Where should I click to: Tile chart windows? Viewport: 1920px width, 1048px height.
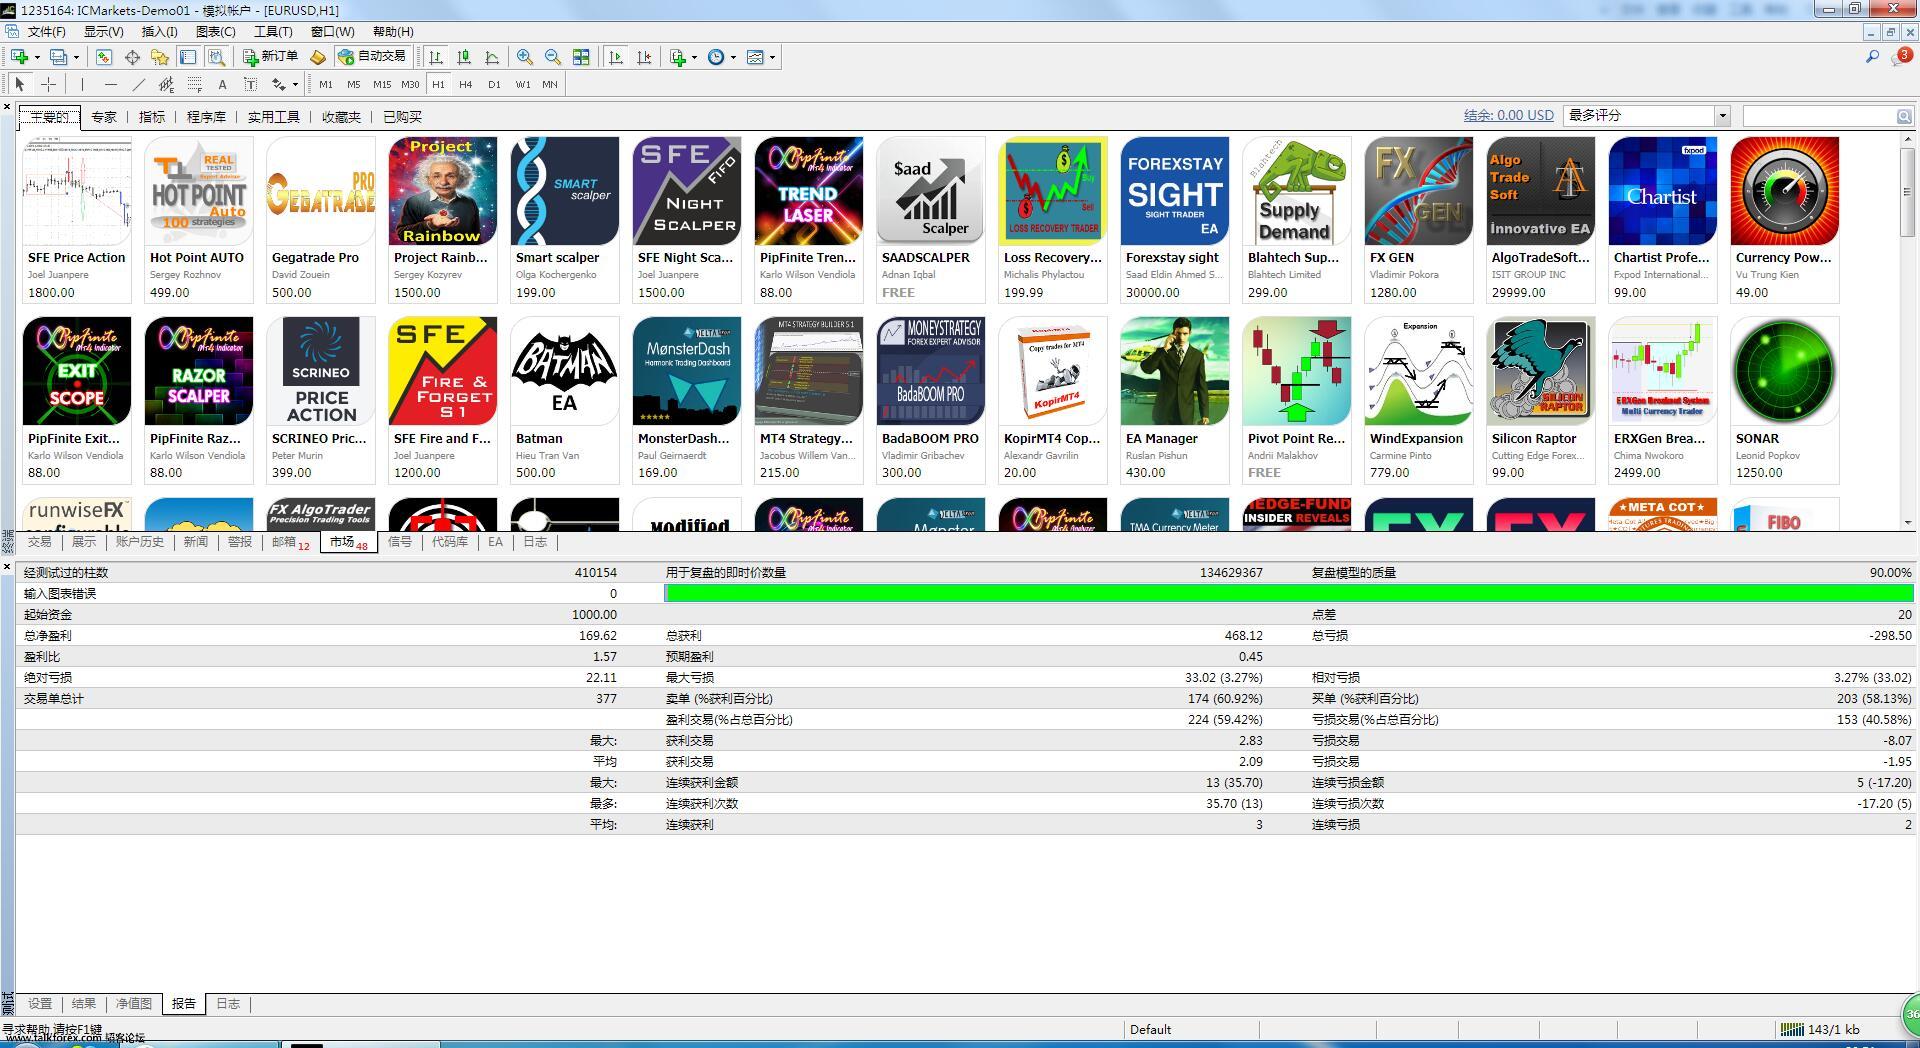click(x=581, y=57)
